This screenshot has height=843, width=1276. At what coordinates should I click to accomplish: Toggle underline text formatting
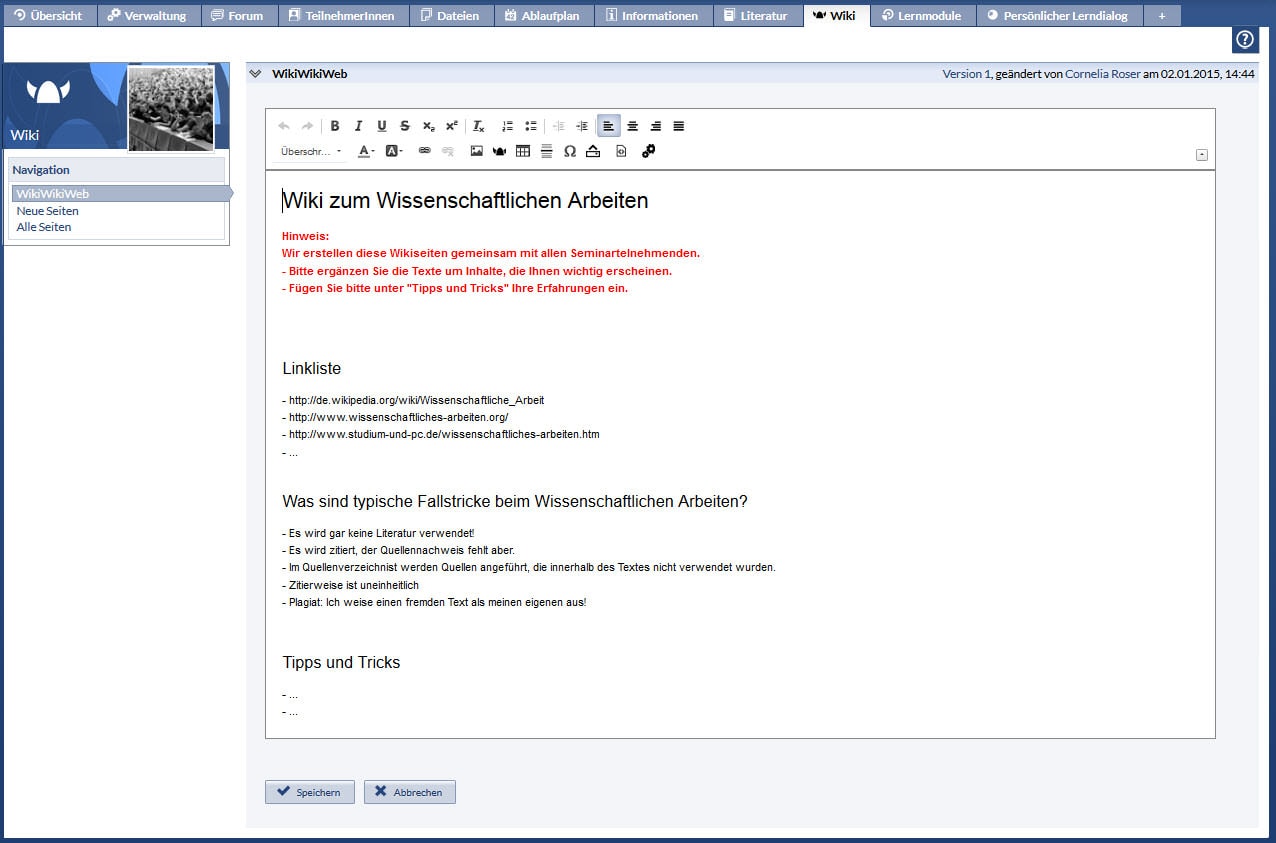(382, 126)
